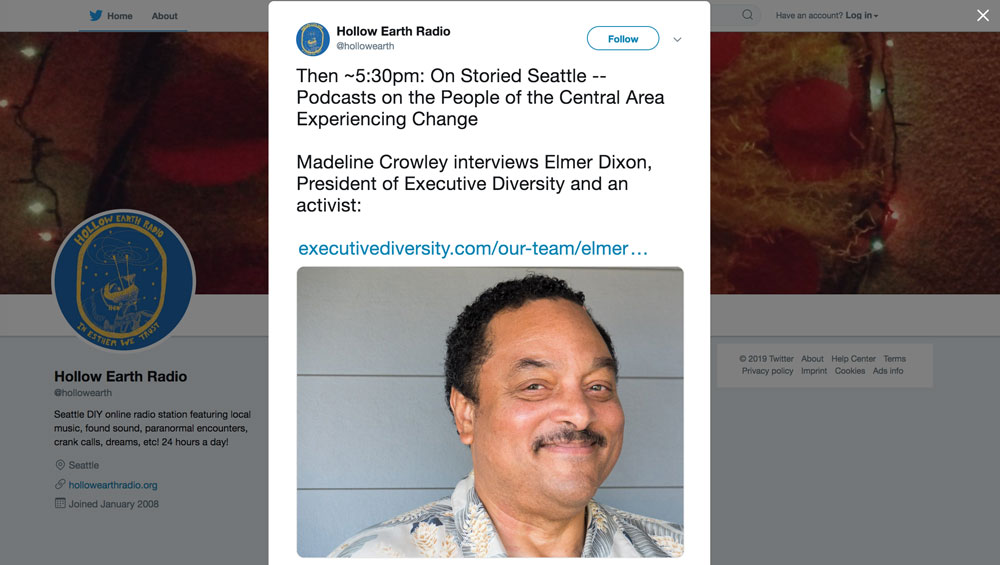The width and height of the screenshot is (1000, 565).
Task: Click the Seattle location pin icon
Action: click(x=60, y=465)
